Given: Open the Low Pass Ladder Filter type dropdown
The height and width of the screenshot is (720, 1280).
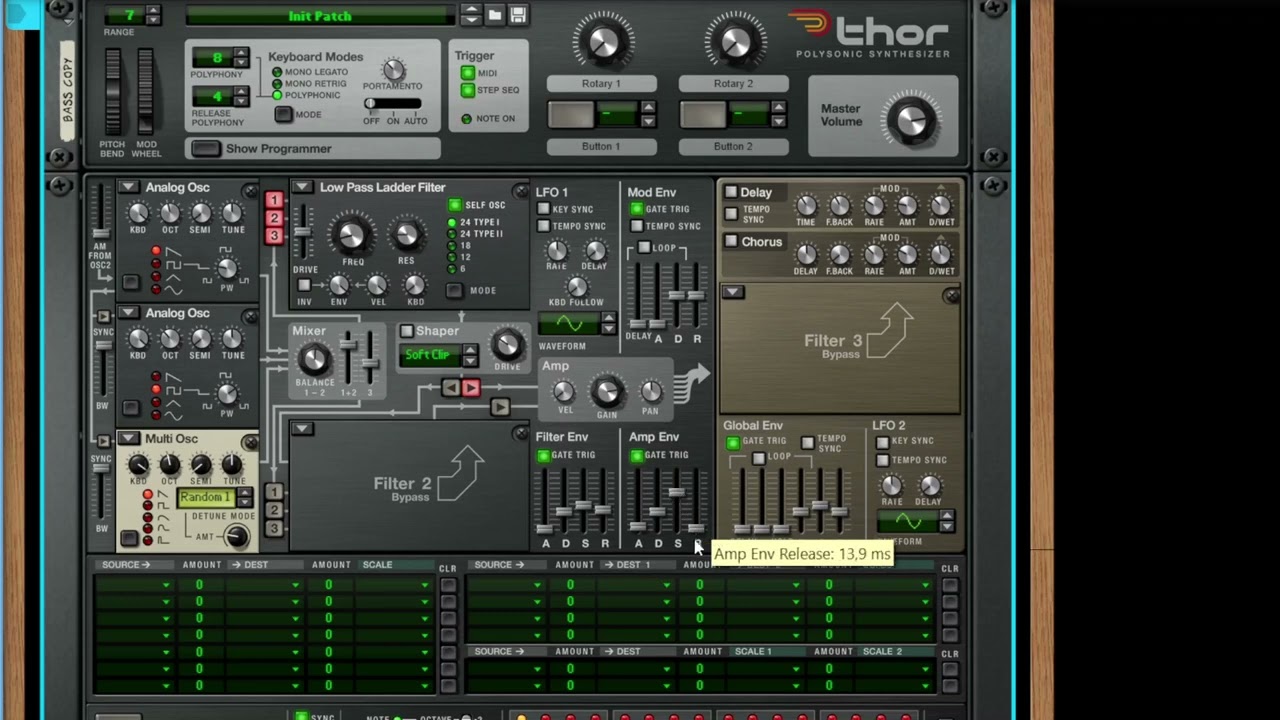Looking at the screenshot, I should click(302, 187).
